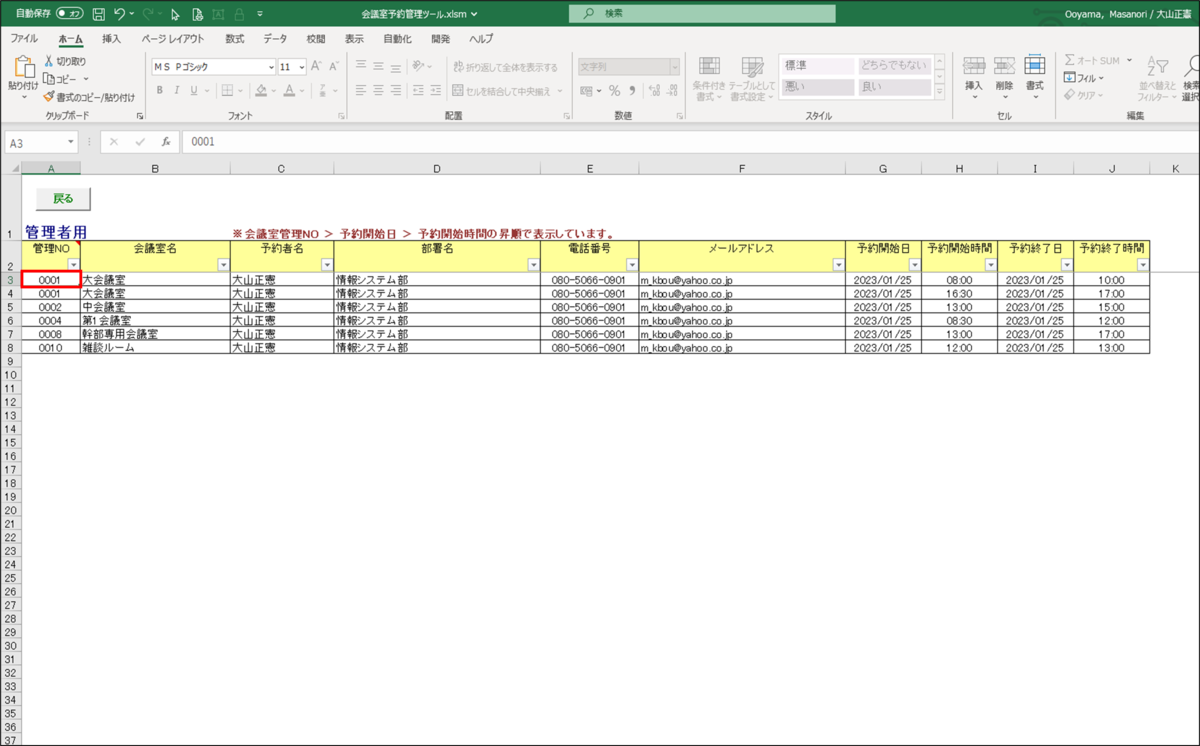Screen dimensions: 1200x746
Task: Open Format as Table (テーブルとして書式設定)
Action: 751,79
